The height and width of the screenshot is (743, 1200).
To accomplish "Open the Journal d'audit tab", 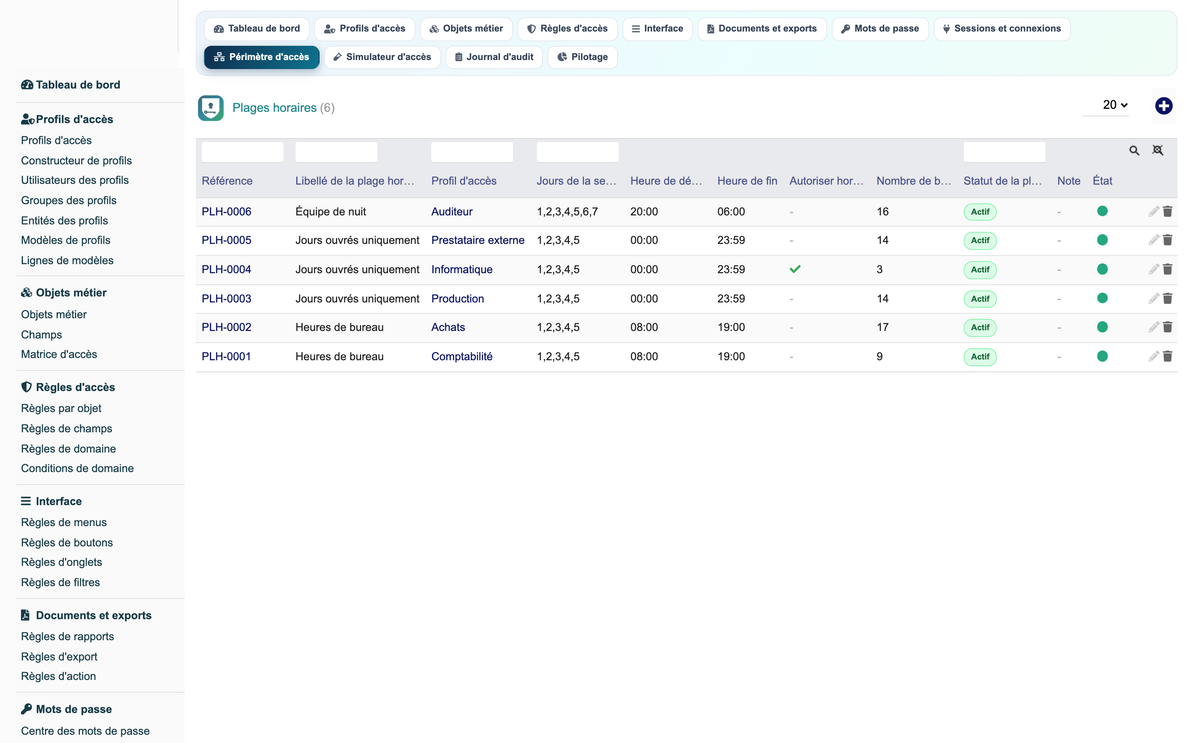I will coord(494,57).
